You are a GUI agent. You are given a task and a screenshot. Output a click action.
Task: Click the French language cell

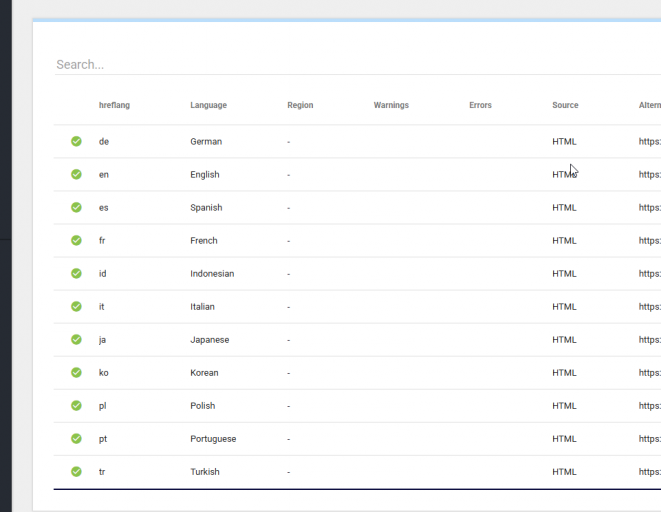(204, 241)
